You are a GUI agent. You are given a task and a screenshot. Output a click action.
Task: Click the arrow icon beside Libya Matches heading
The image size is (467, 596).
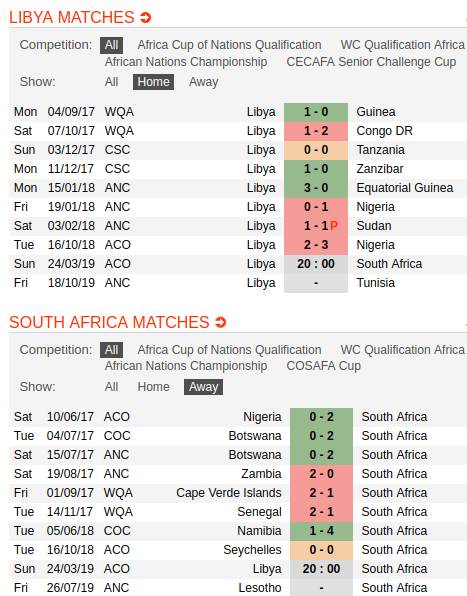[x=146, y=17]
